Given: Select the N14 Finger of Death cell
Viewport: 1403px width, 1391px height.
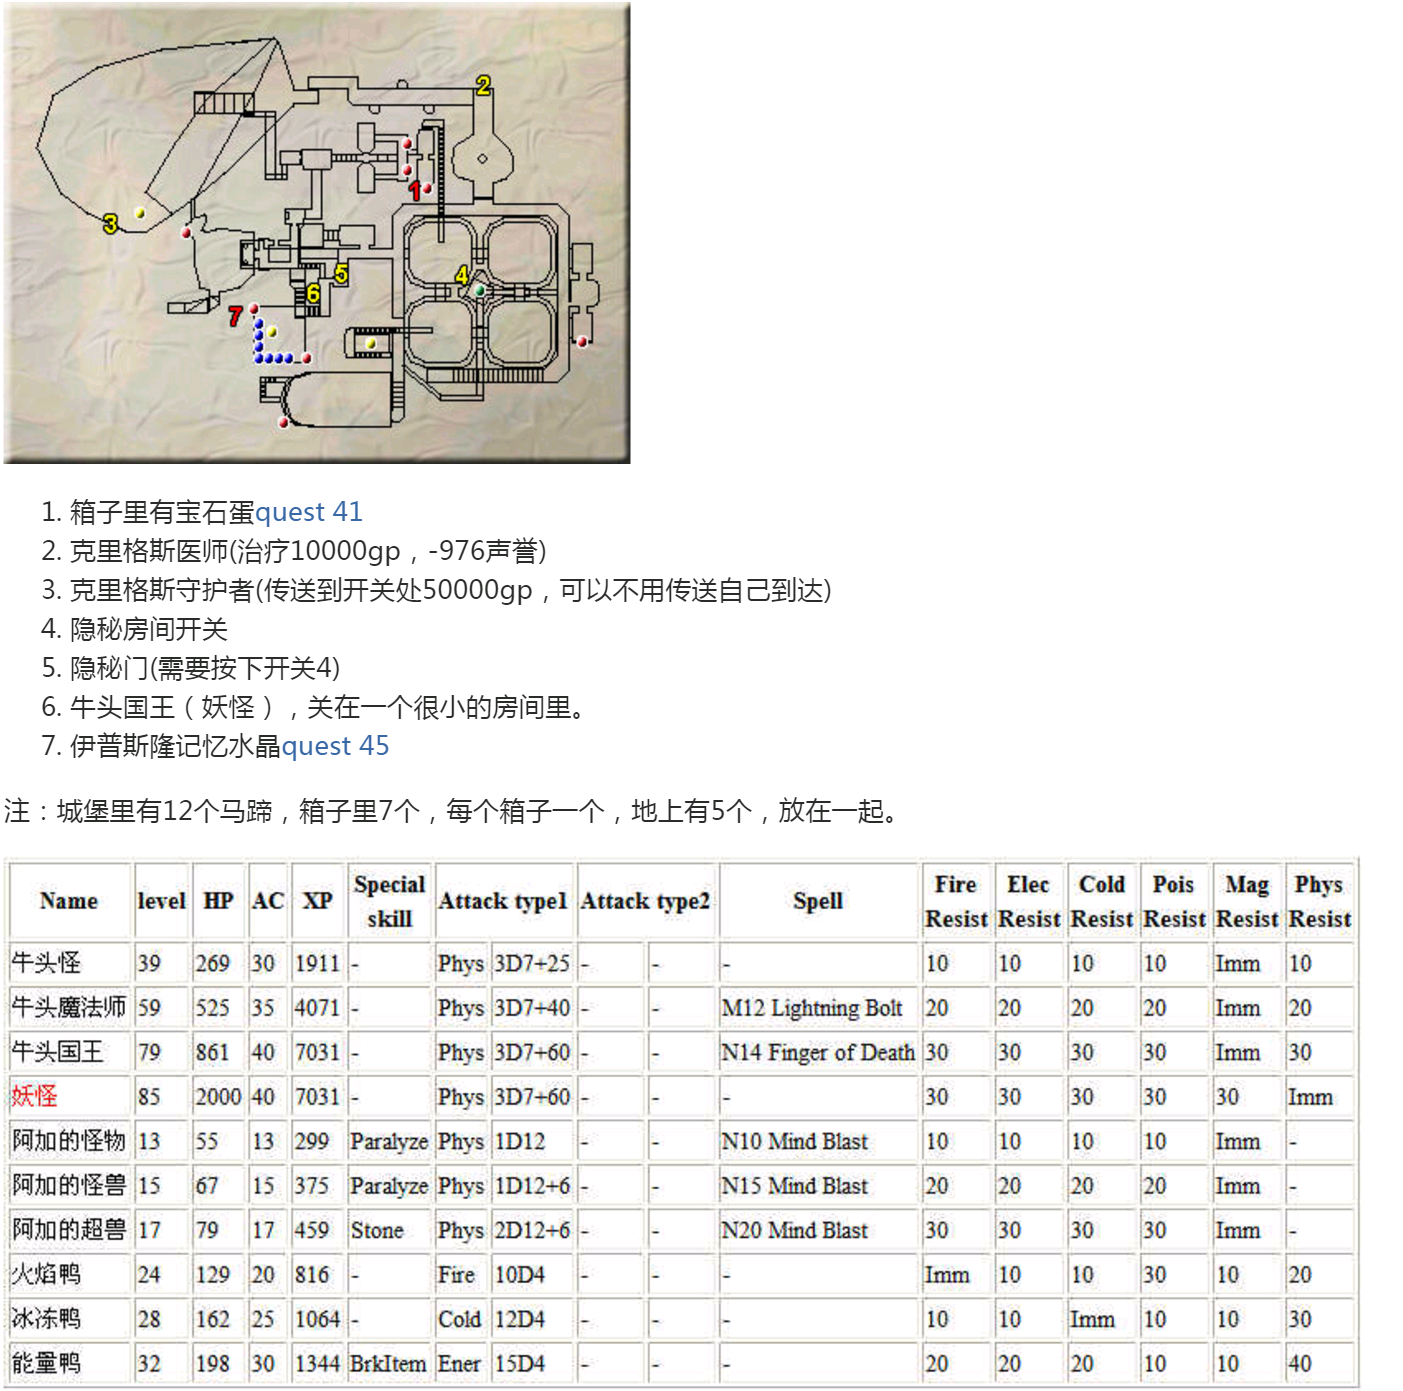Looking at the screenshot, I should (818, 1052).
